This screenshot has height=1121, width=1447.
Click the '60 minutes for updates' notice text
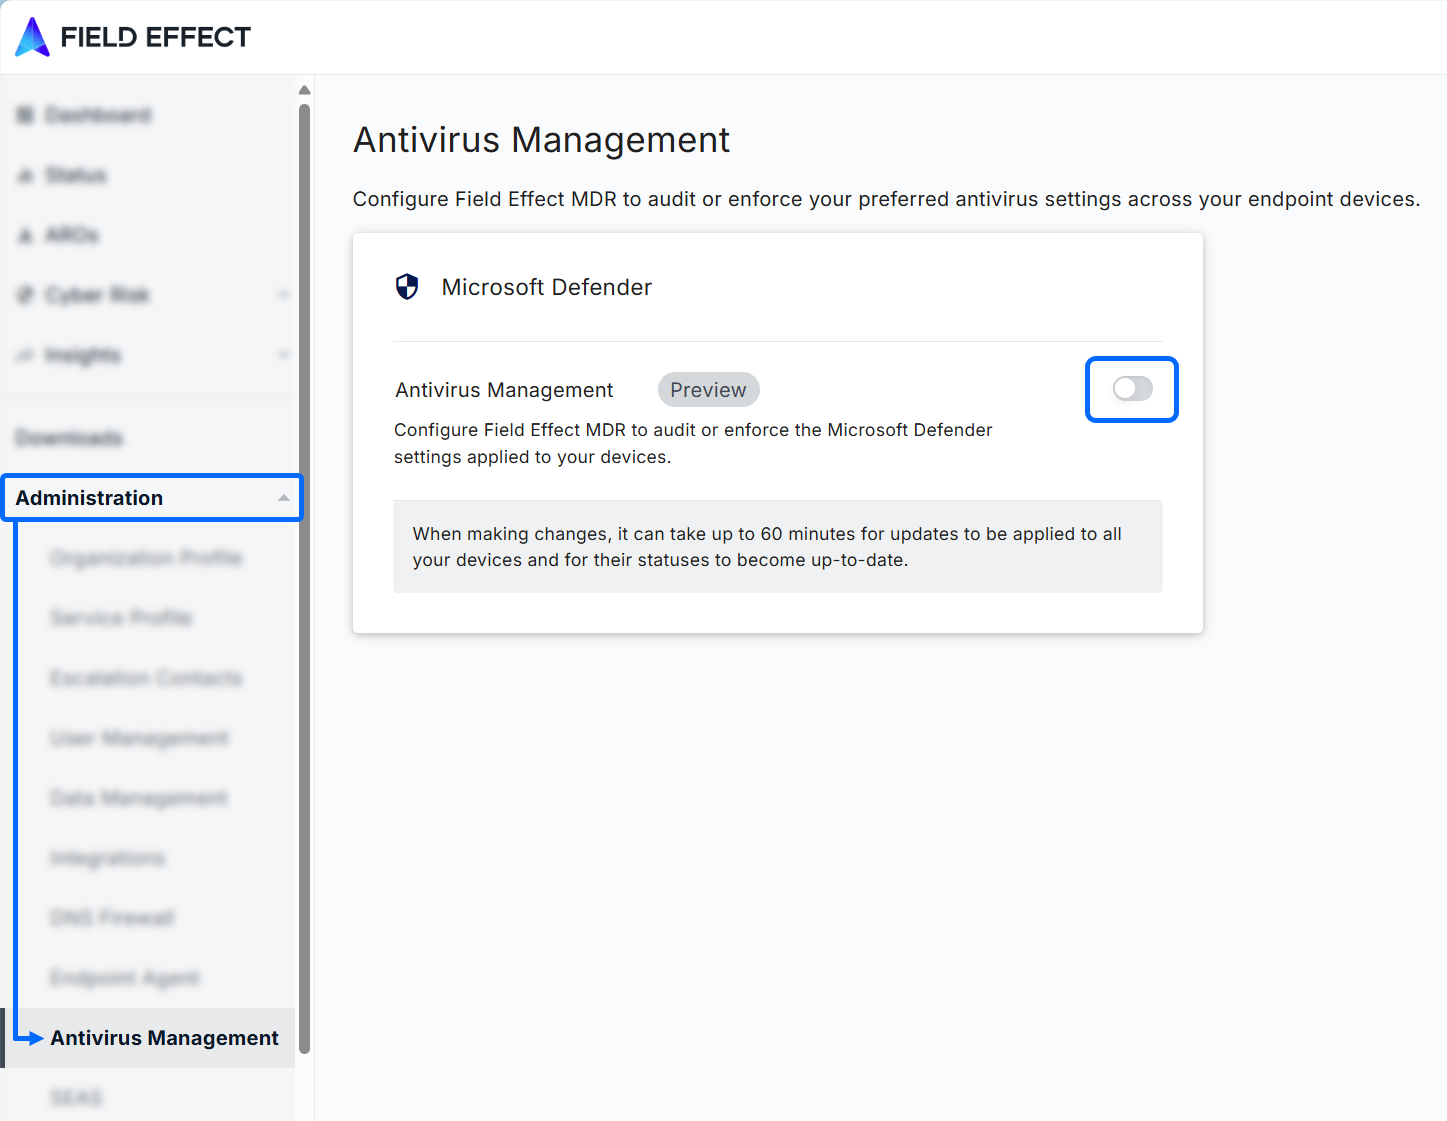point(766,547)
